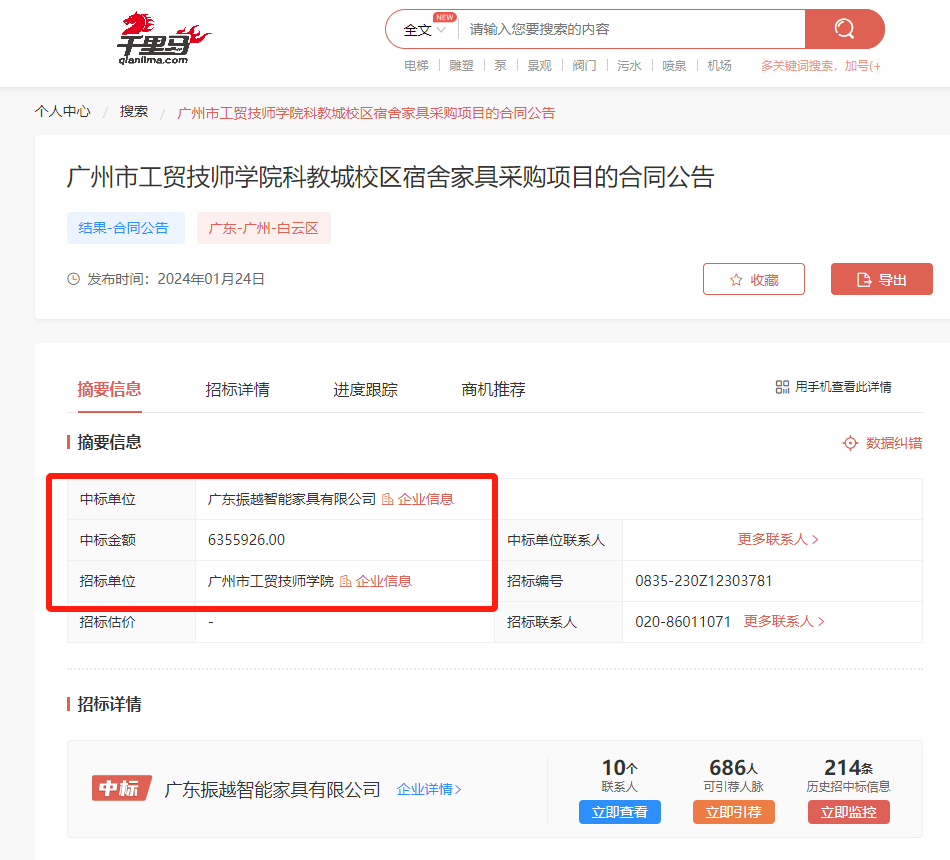This screenshot has width=950, height=860.
Task: Select the tender number 0835-230Z12303781
Action: (x=703, y=581)
